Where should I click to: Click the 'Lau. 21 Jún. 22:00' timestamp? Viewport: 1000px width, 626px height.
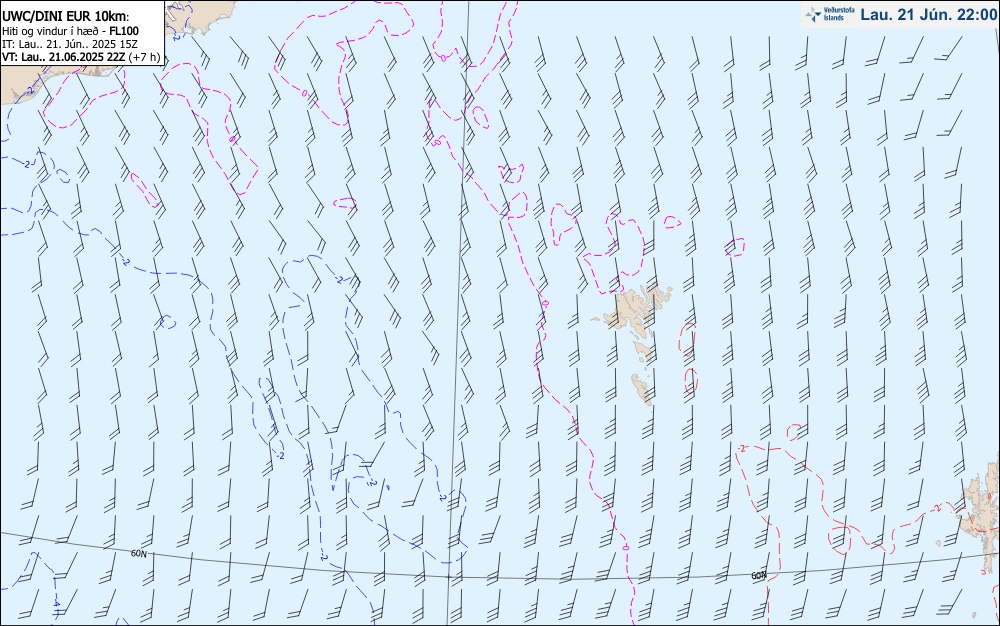pyautogui.click(x=929, y=15)
